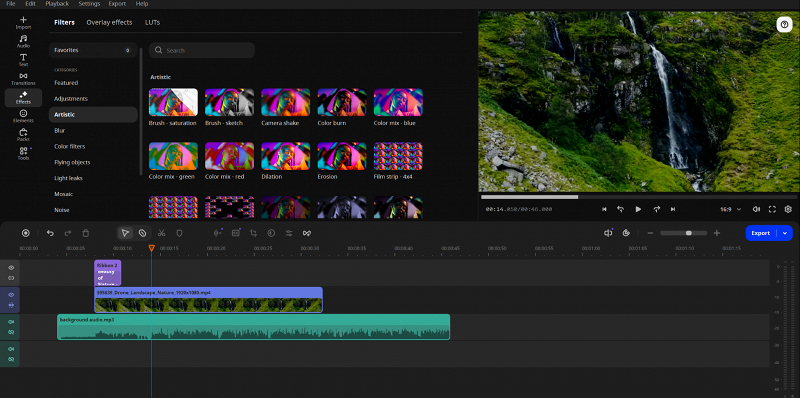Open the Import panel
800x398 pixels.
pyautogui.click(x=23, y=22)
